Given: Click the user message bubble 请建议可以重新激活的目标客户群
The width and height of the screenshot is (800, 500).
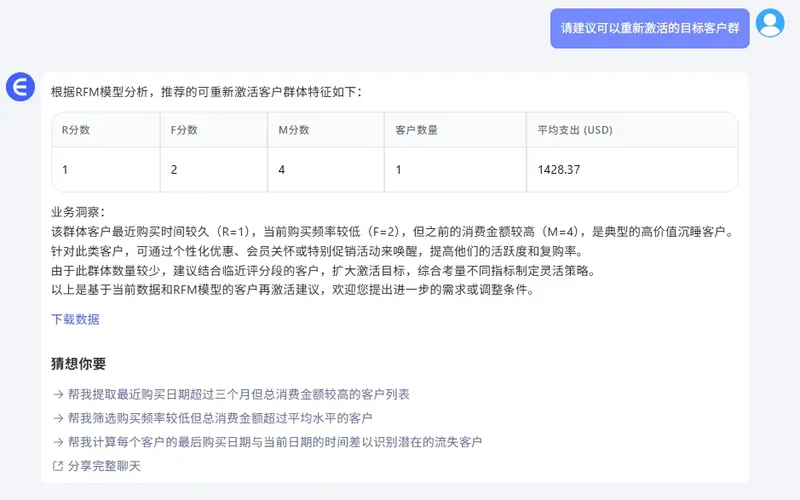Looking at the screenshot, I should click(x=649, y=28).
